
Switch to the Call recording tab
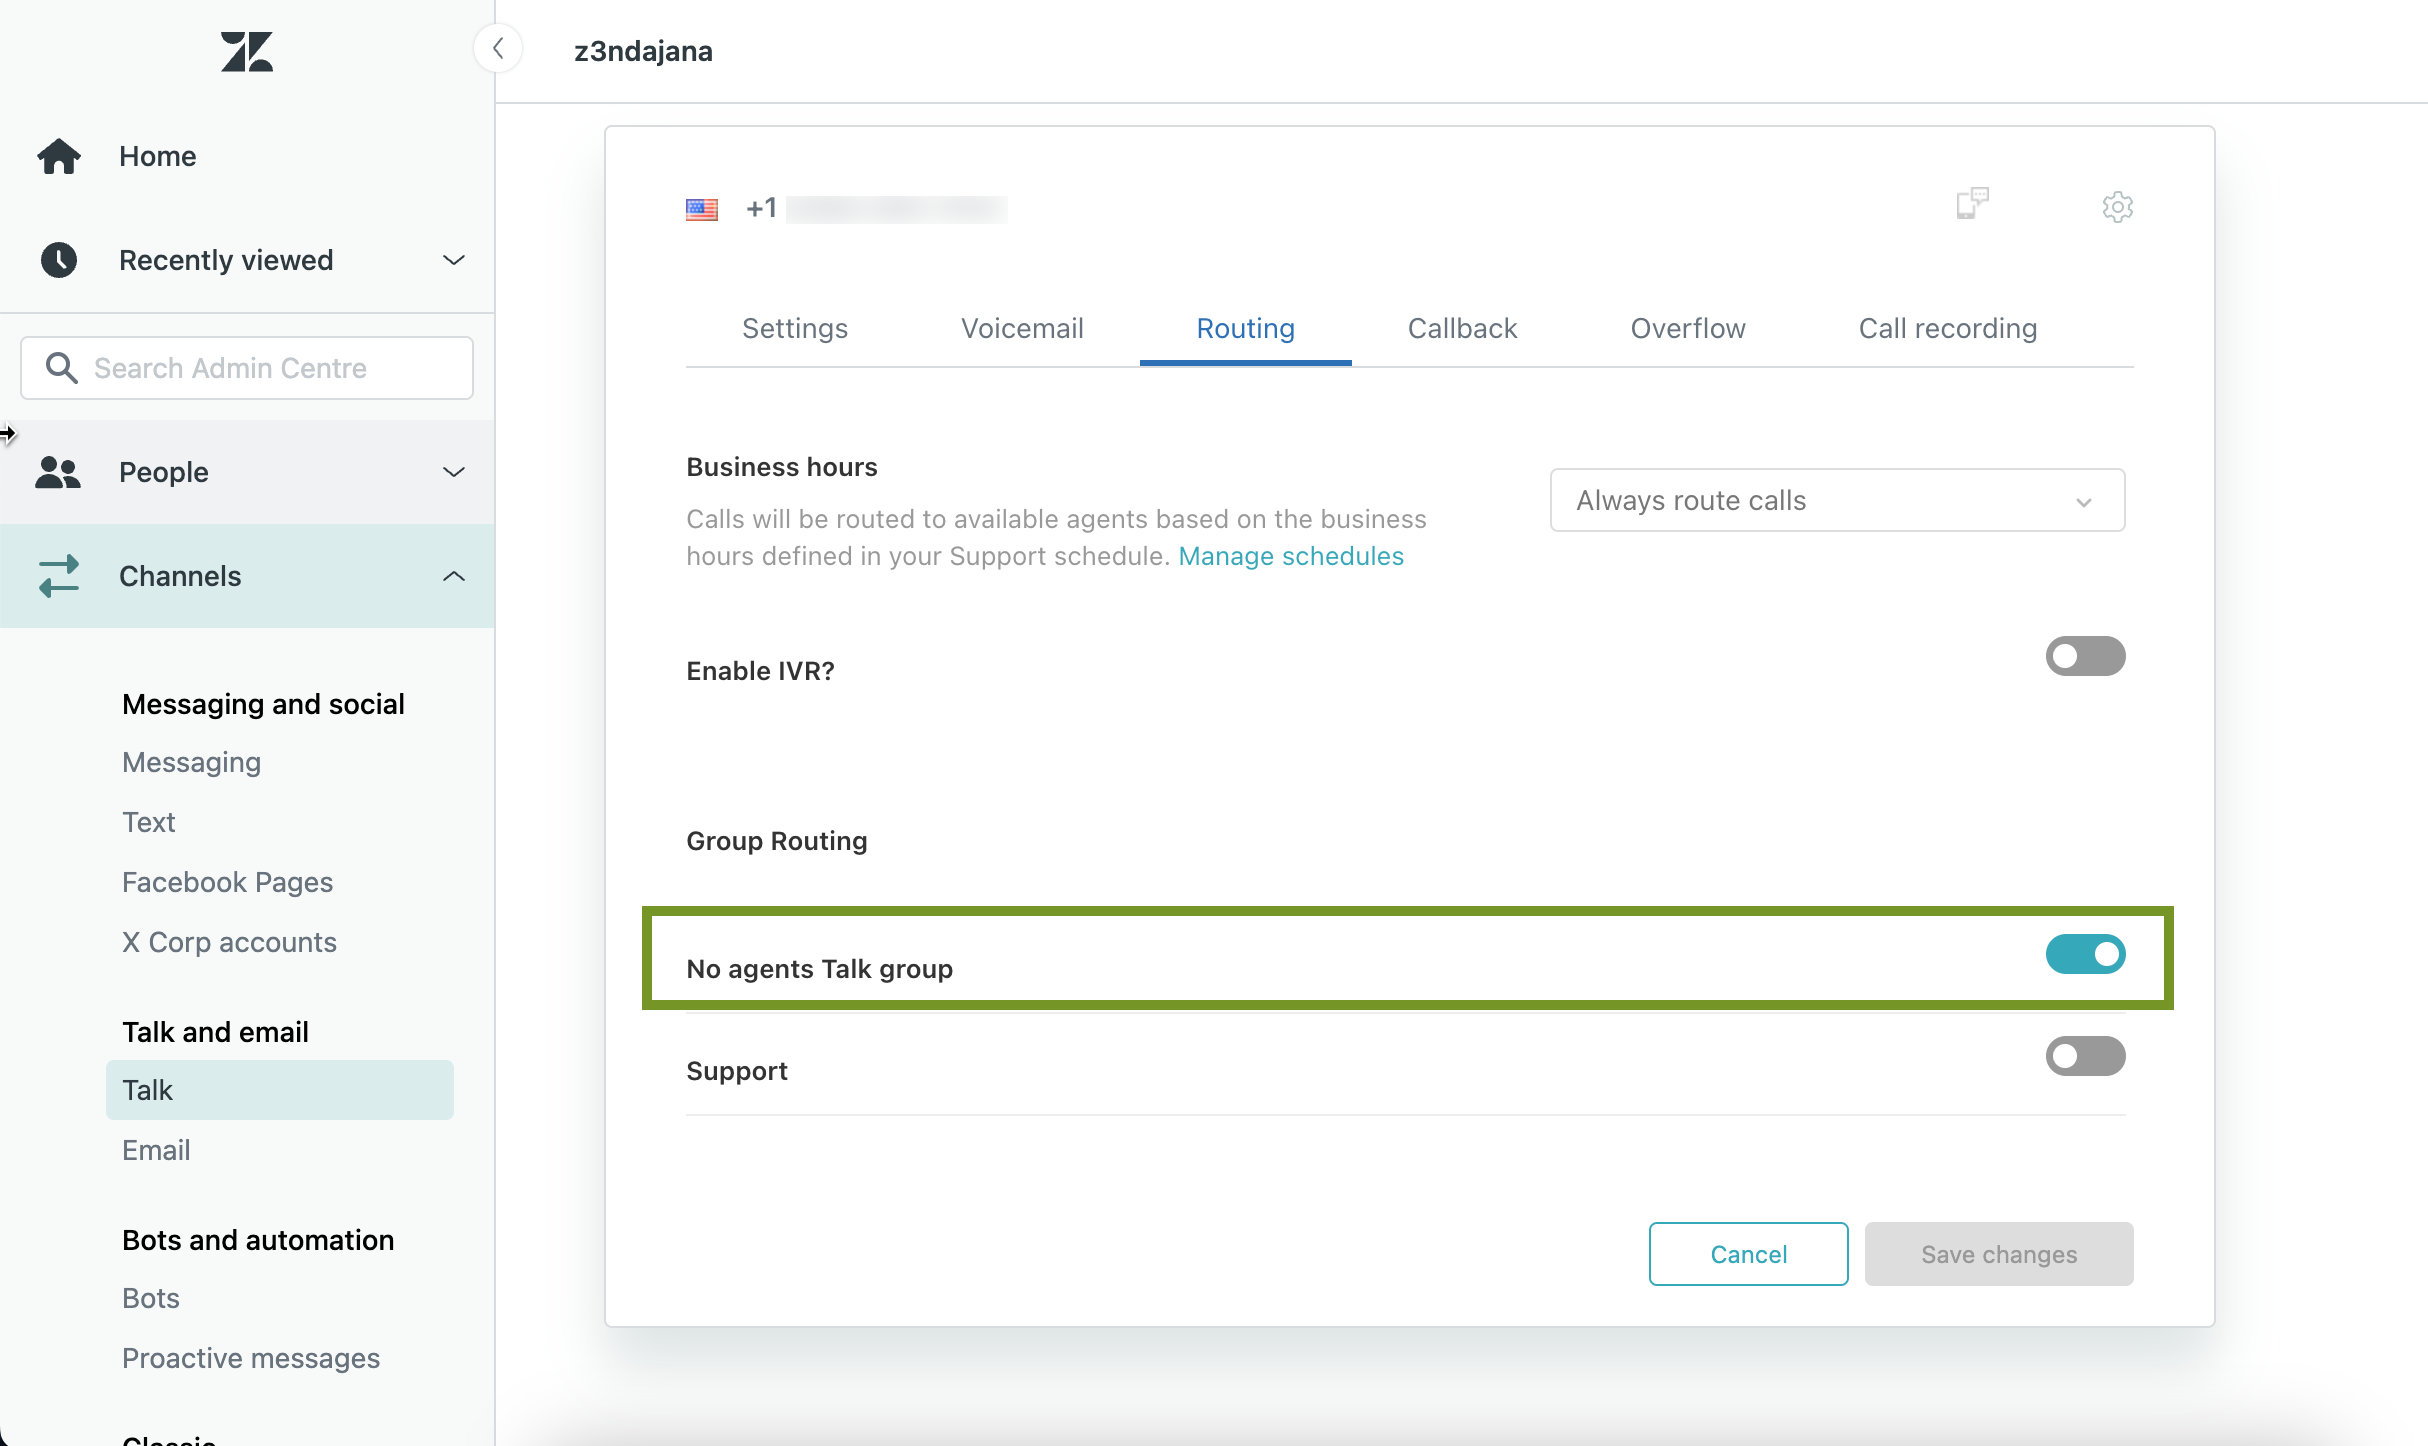click(x=1946, y=327)
